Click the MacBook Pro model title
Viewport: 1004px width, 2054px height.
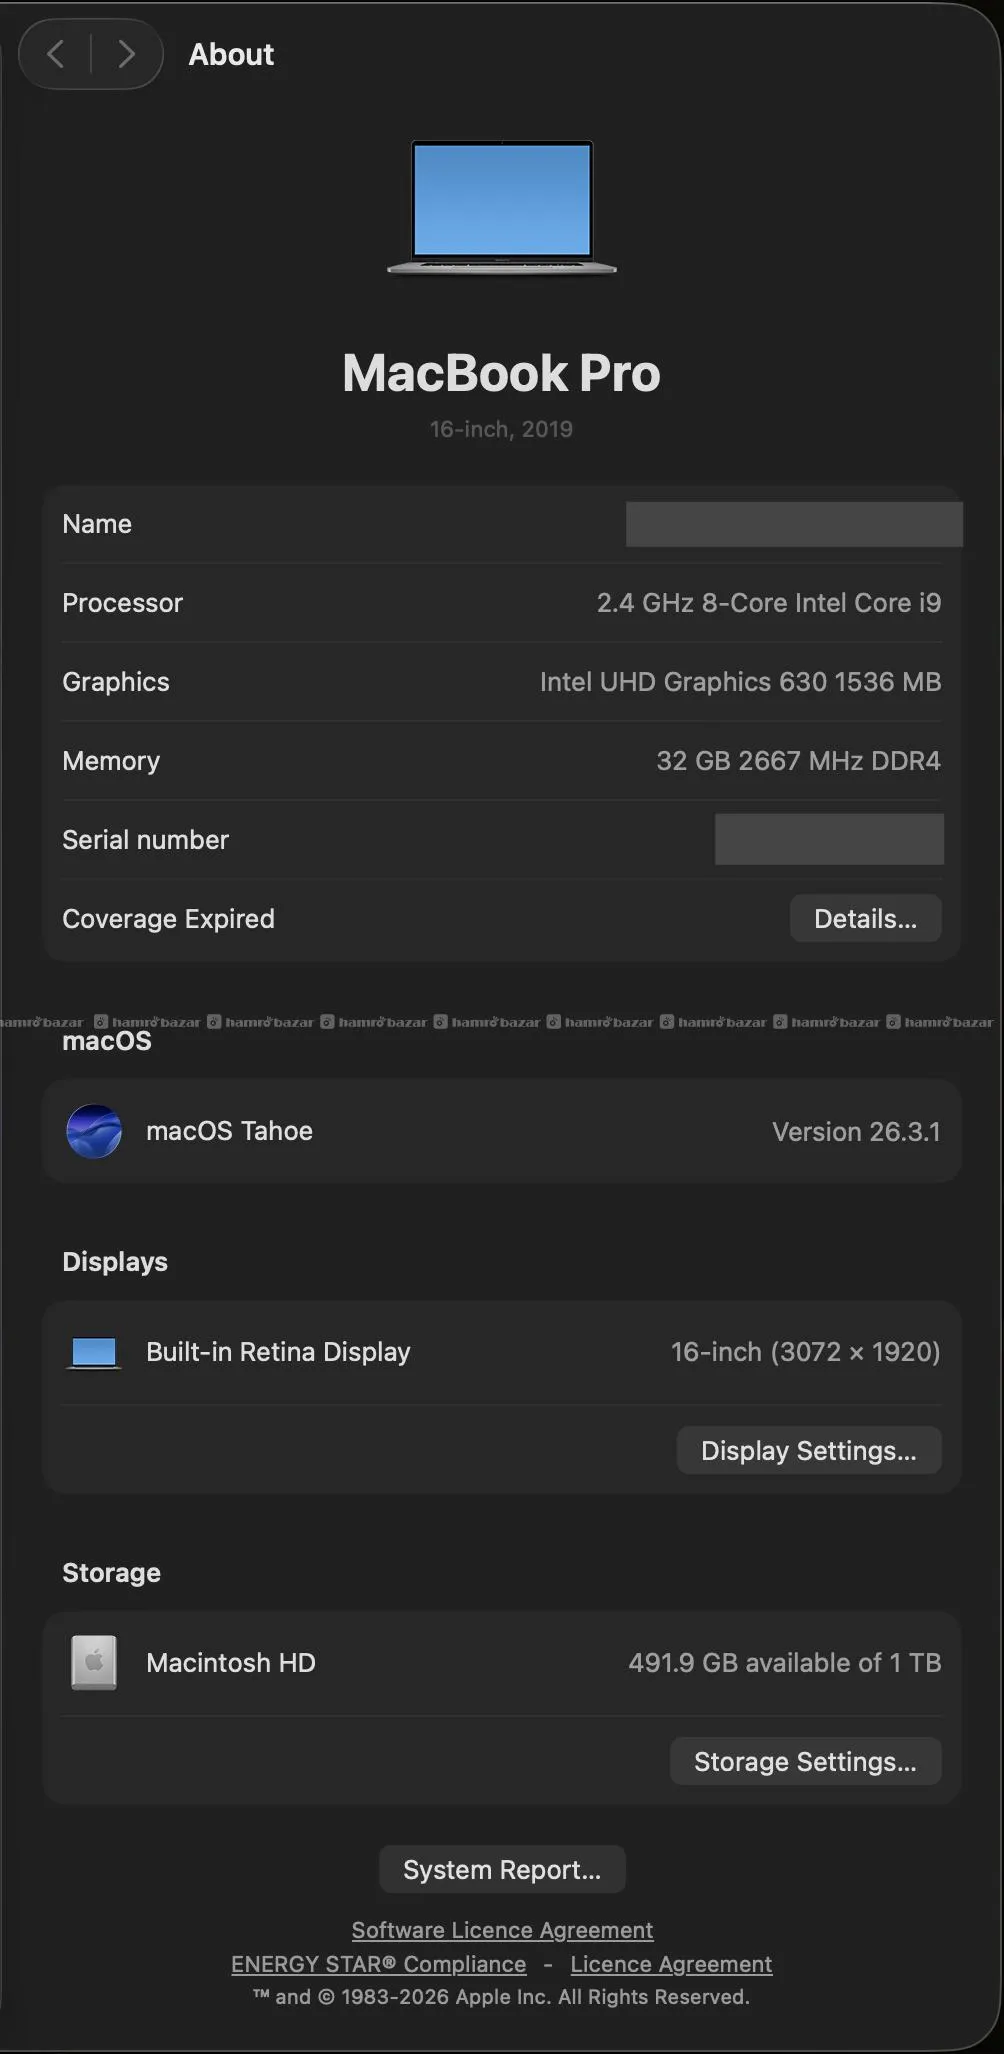click(502, 374)
